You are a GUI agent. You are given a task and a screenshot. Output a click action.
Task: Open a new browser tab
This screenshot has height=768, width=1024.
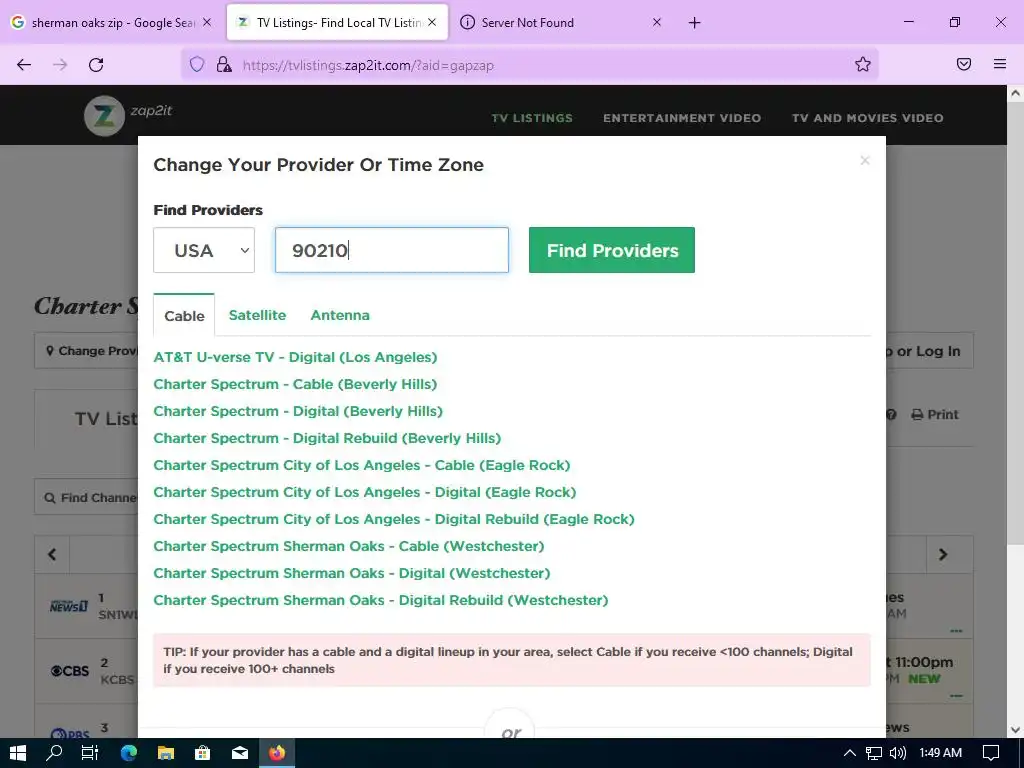[694, 23]
